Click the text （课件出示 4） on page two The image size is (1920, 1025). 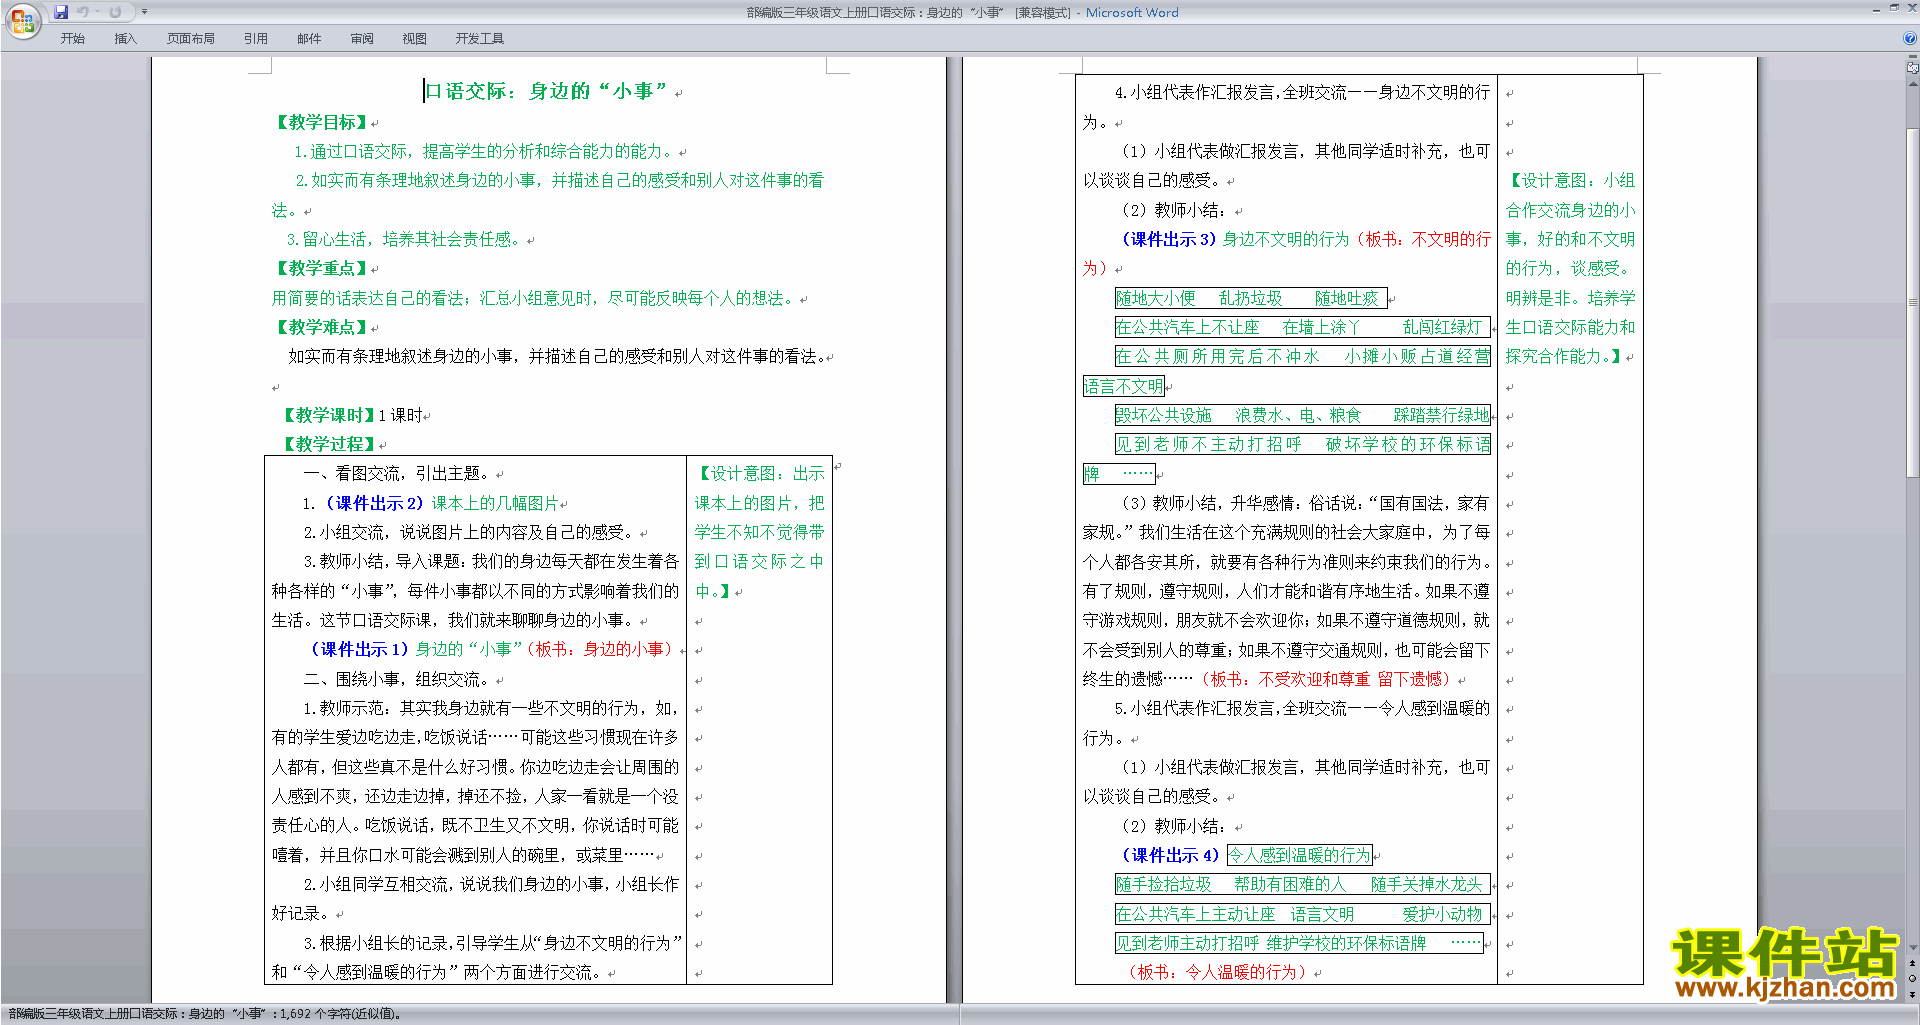tap(1169, 855)
